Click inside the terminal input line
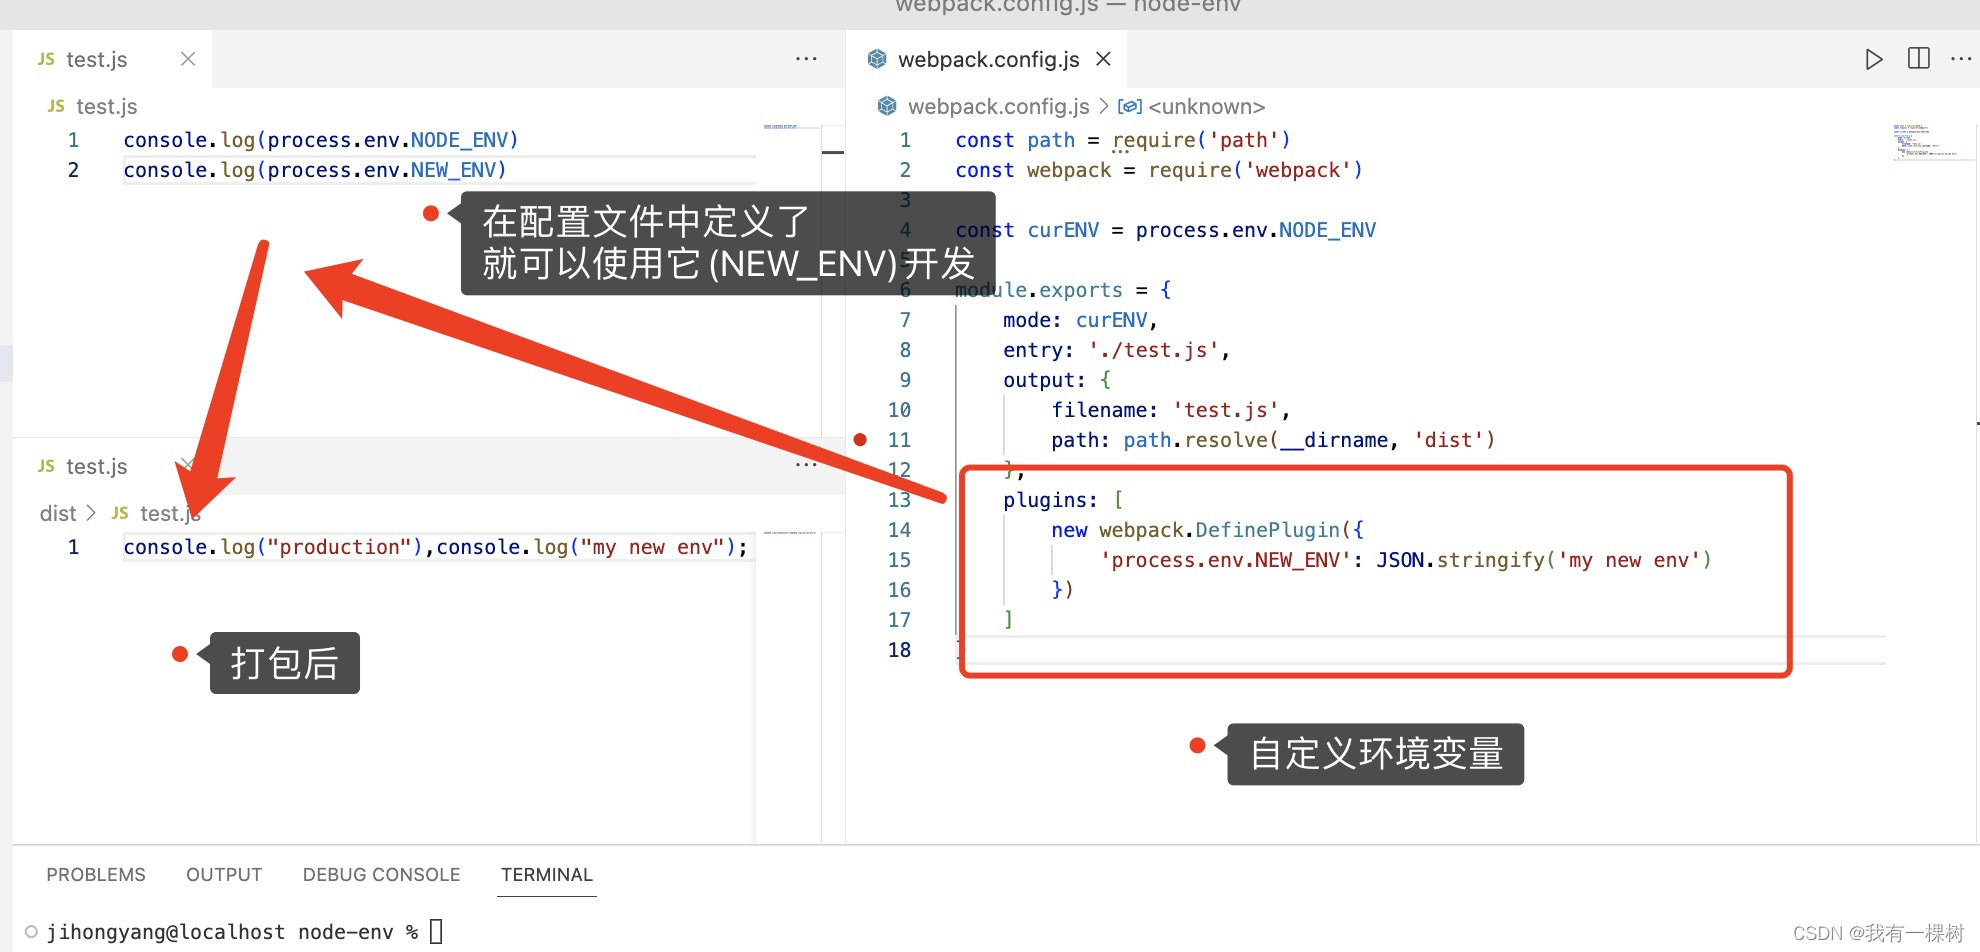 pyautogui.click(x=437, y=931)
